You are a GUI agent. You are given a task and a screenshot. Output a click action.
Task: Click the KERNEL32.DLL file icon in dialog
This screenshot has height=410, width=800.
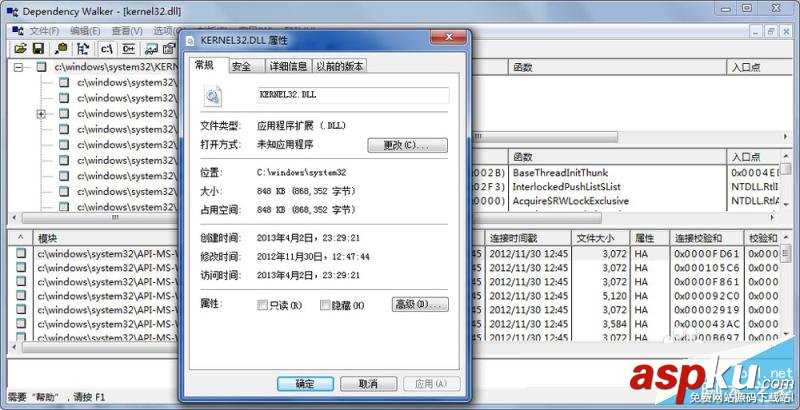[213, 96]
